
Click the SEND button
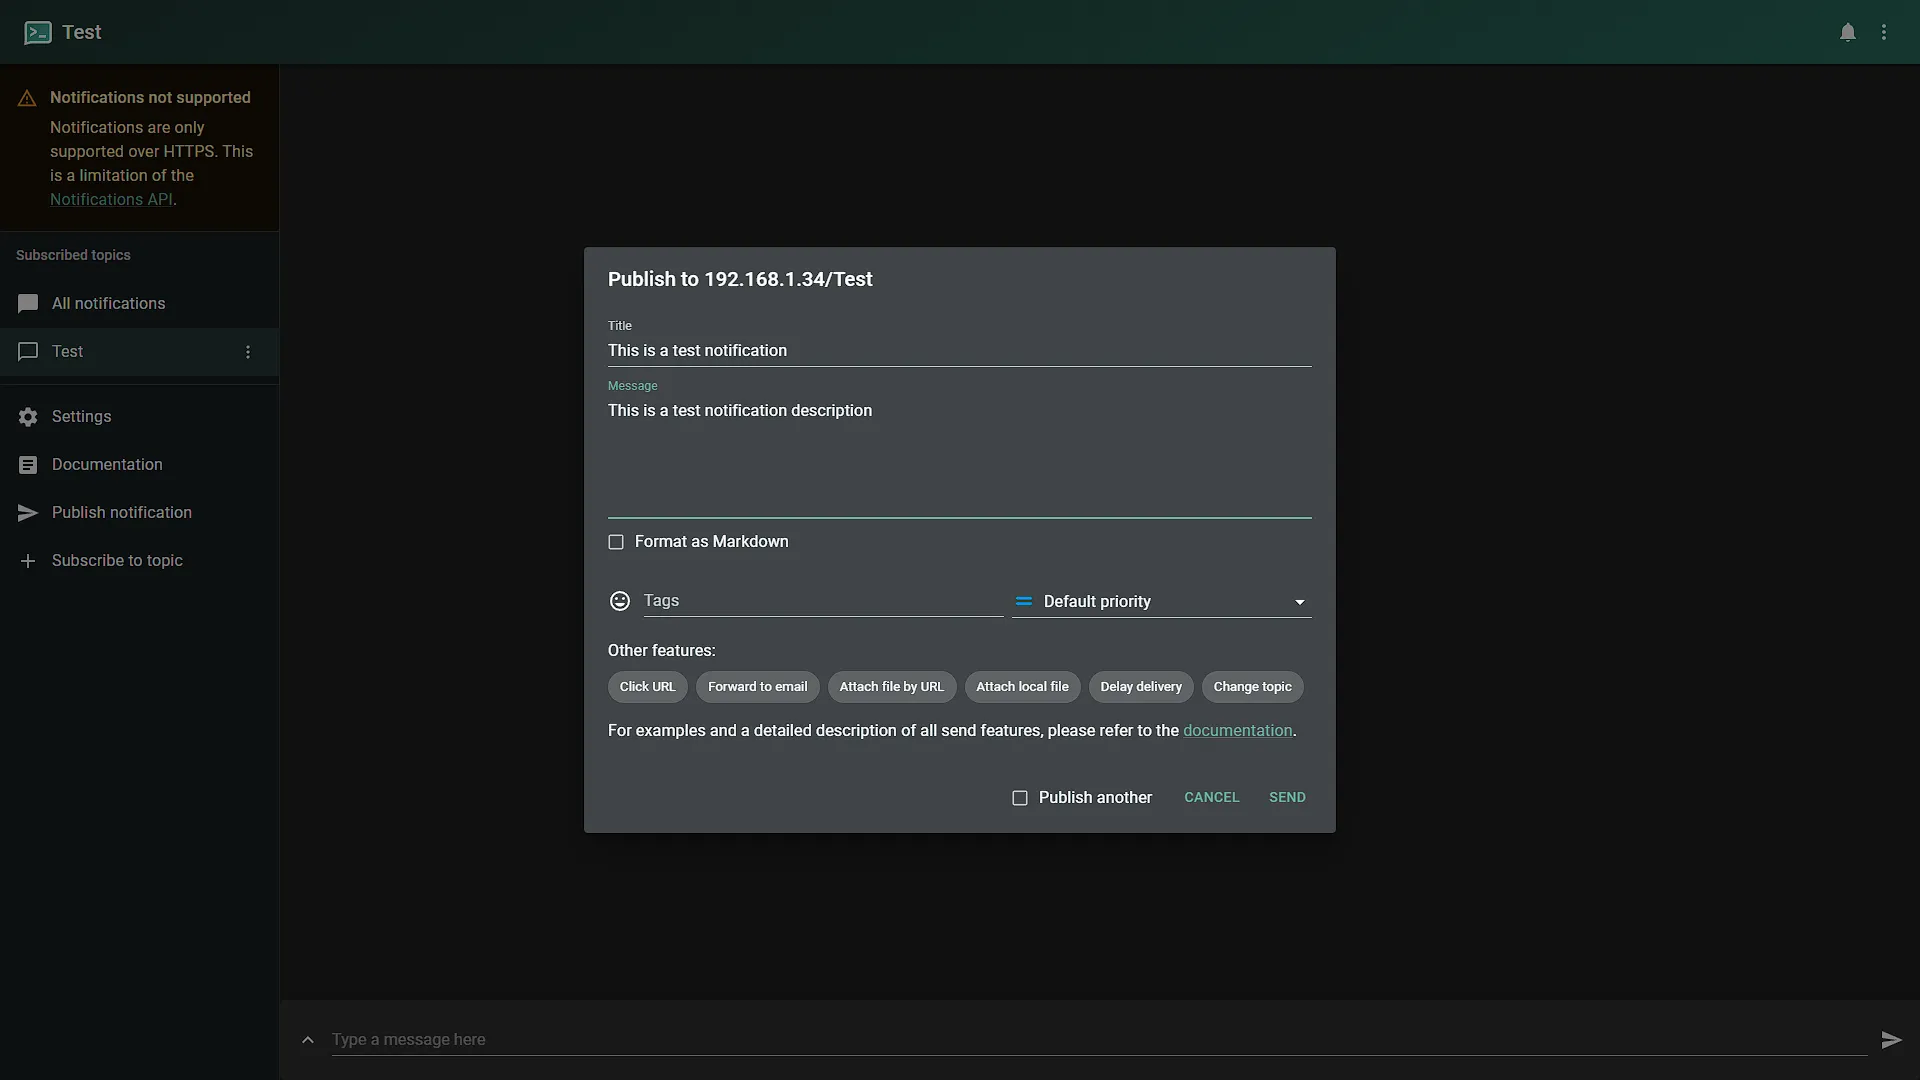[1287, 798]
